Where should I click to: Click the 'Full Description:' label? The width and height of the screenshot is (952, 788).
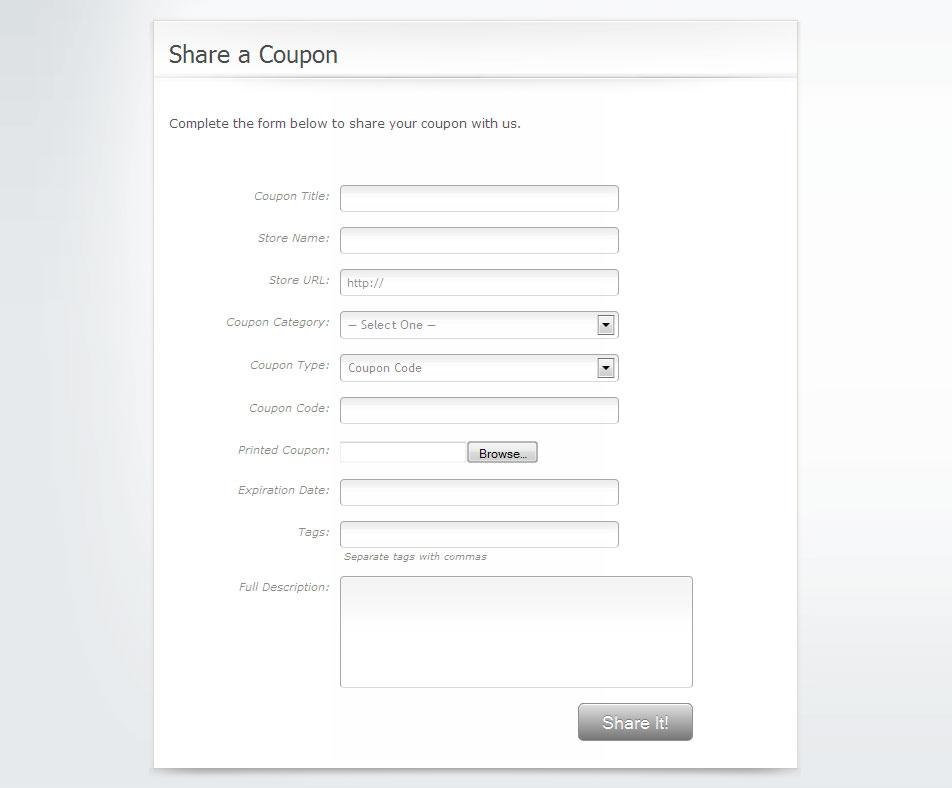point(283,587)
